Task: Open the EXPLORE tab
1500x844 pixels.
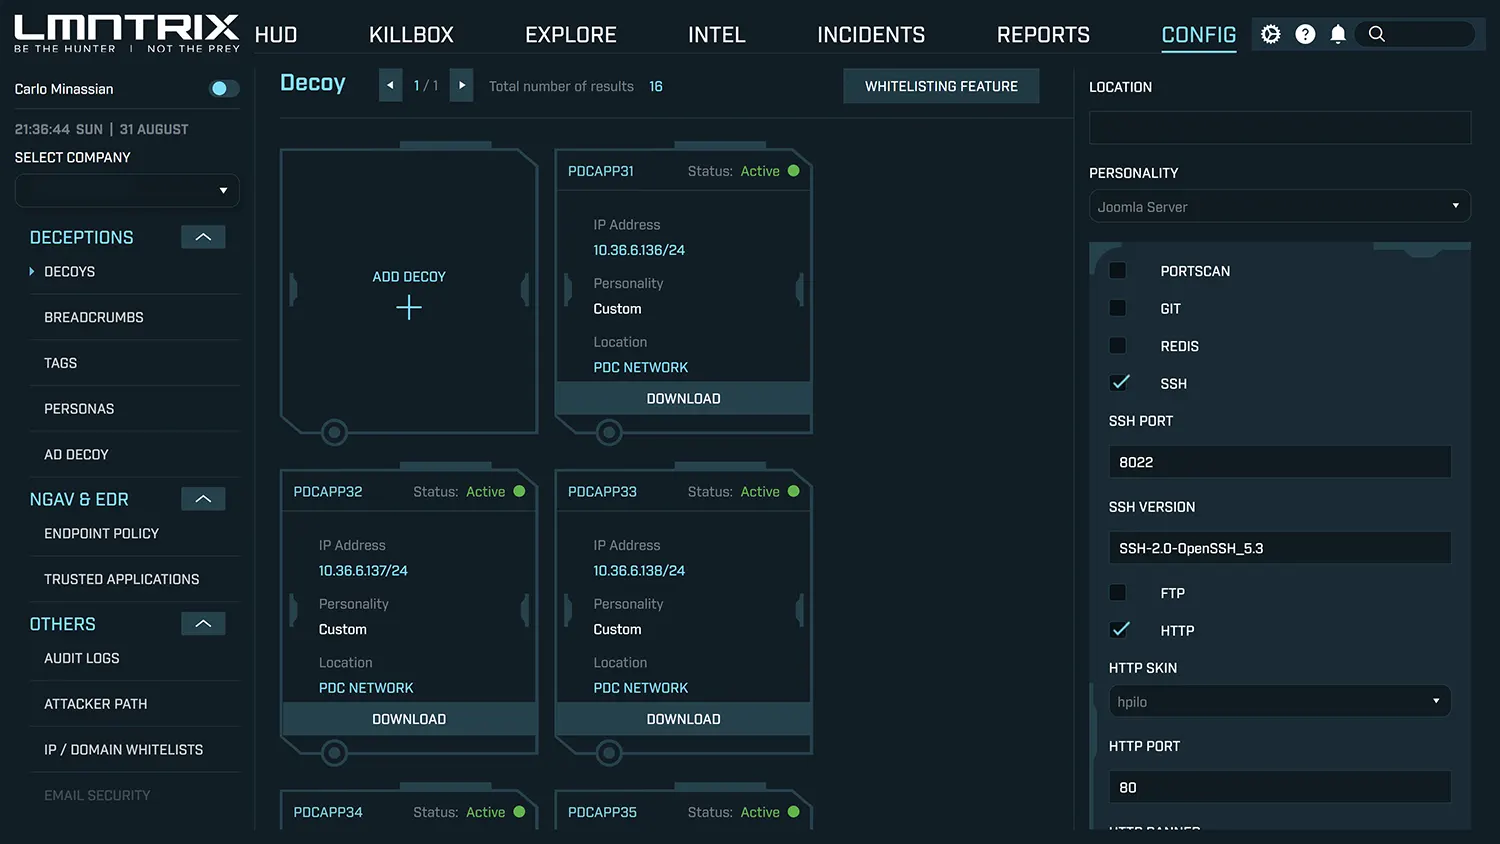Action: tap(571, 35)
